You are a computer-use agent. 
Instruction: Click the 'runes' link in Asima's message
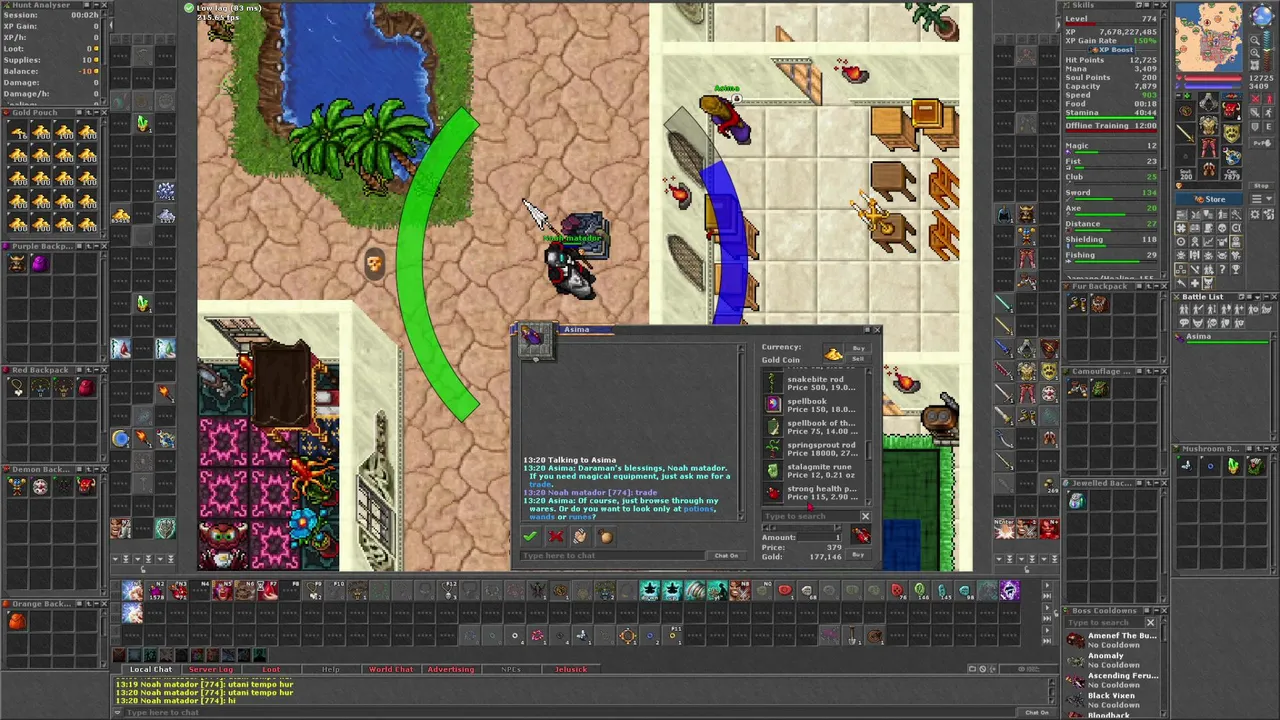pos(580,517)
